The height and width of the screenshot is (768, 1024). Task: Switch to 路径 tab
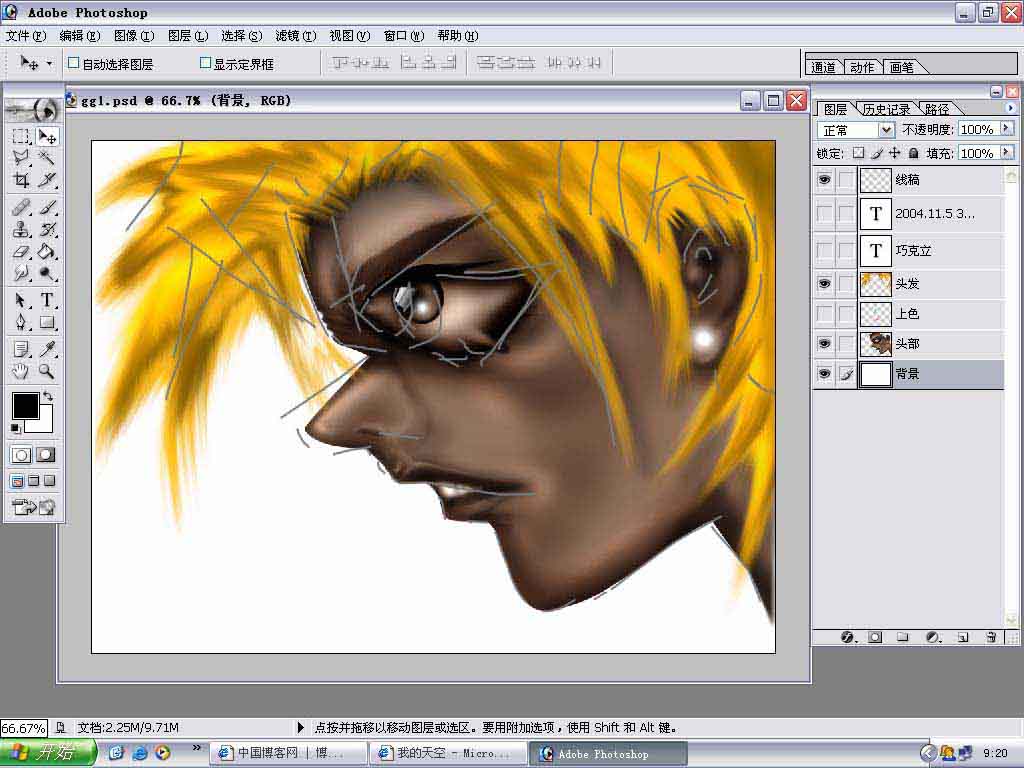click(x=936, y=109)
